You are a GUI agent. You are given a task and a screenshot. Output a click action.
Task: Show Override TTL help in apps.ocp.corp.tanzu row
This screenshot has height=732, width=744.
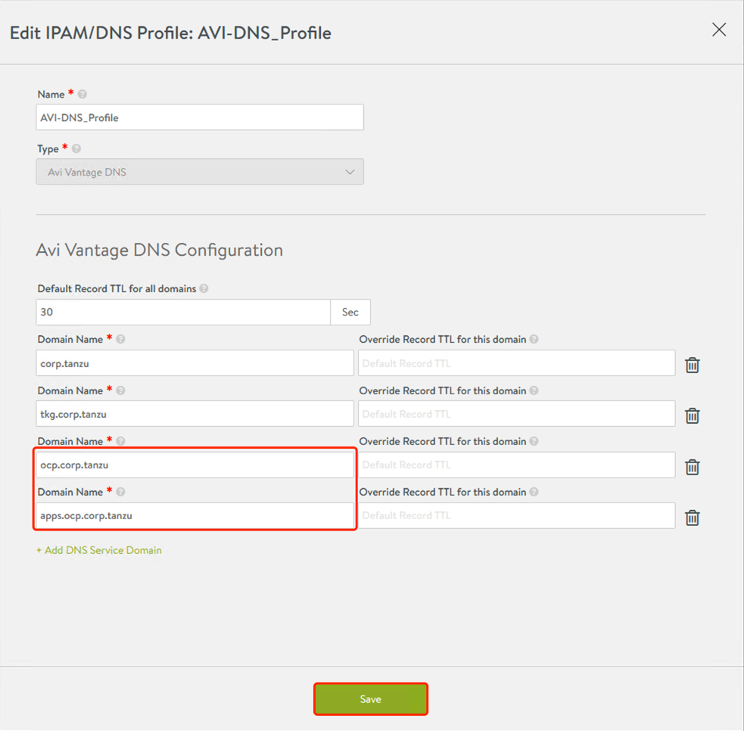(x=534, y=492)
